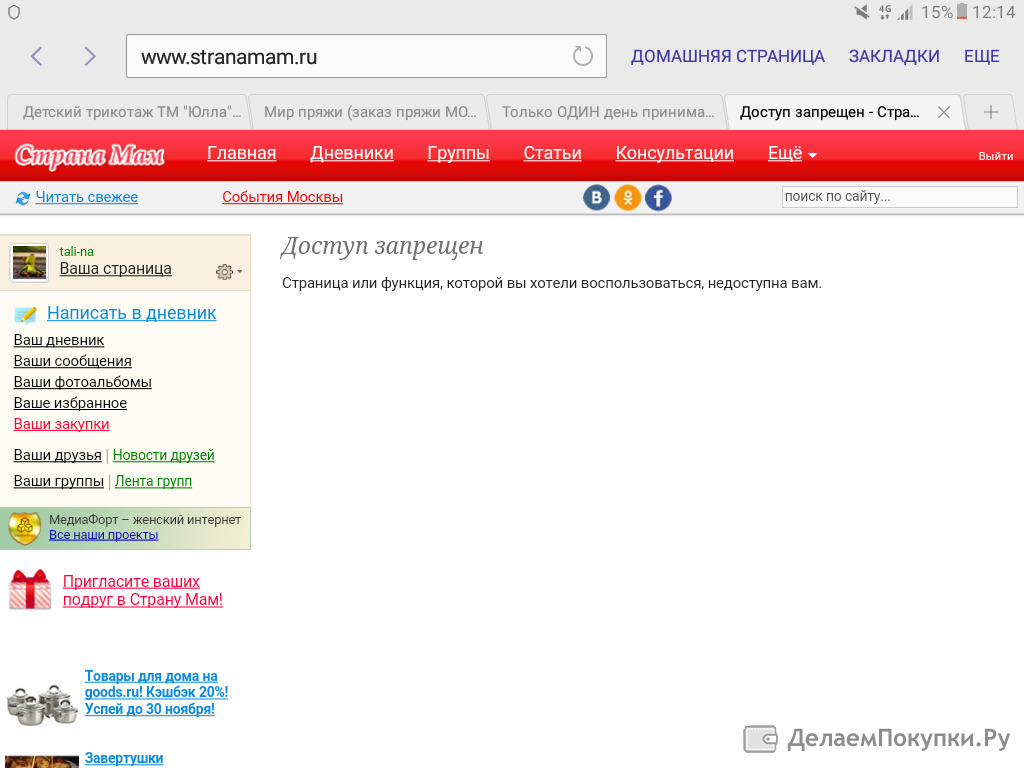Open Ваши фотоальбомы
Viewport: 1024px width, 768px height.
click(x=83, y=382)
